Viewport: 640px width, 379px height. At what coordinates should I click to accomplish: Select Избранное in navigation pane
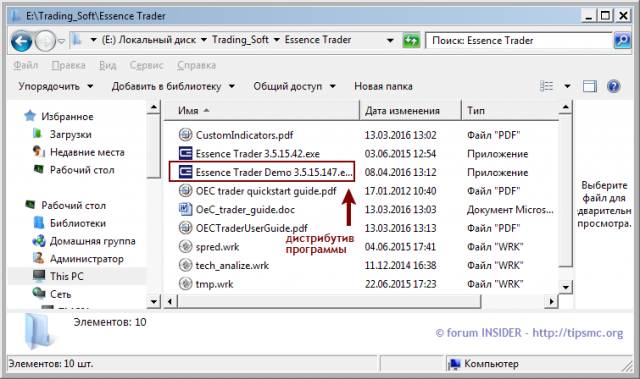[67, 117]
